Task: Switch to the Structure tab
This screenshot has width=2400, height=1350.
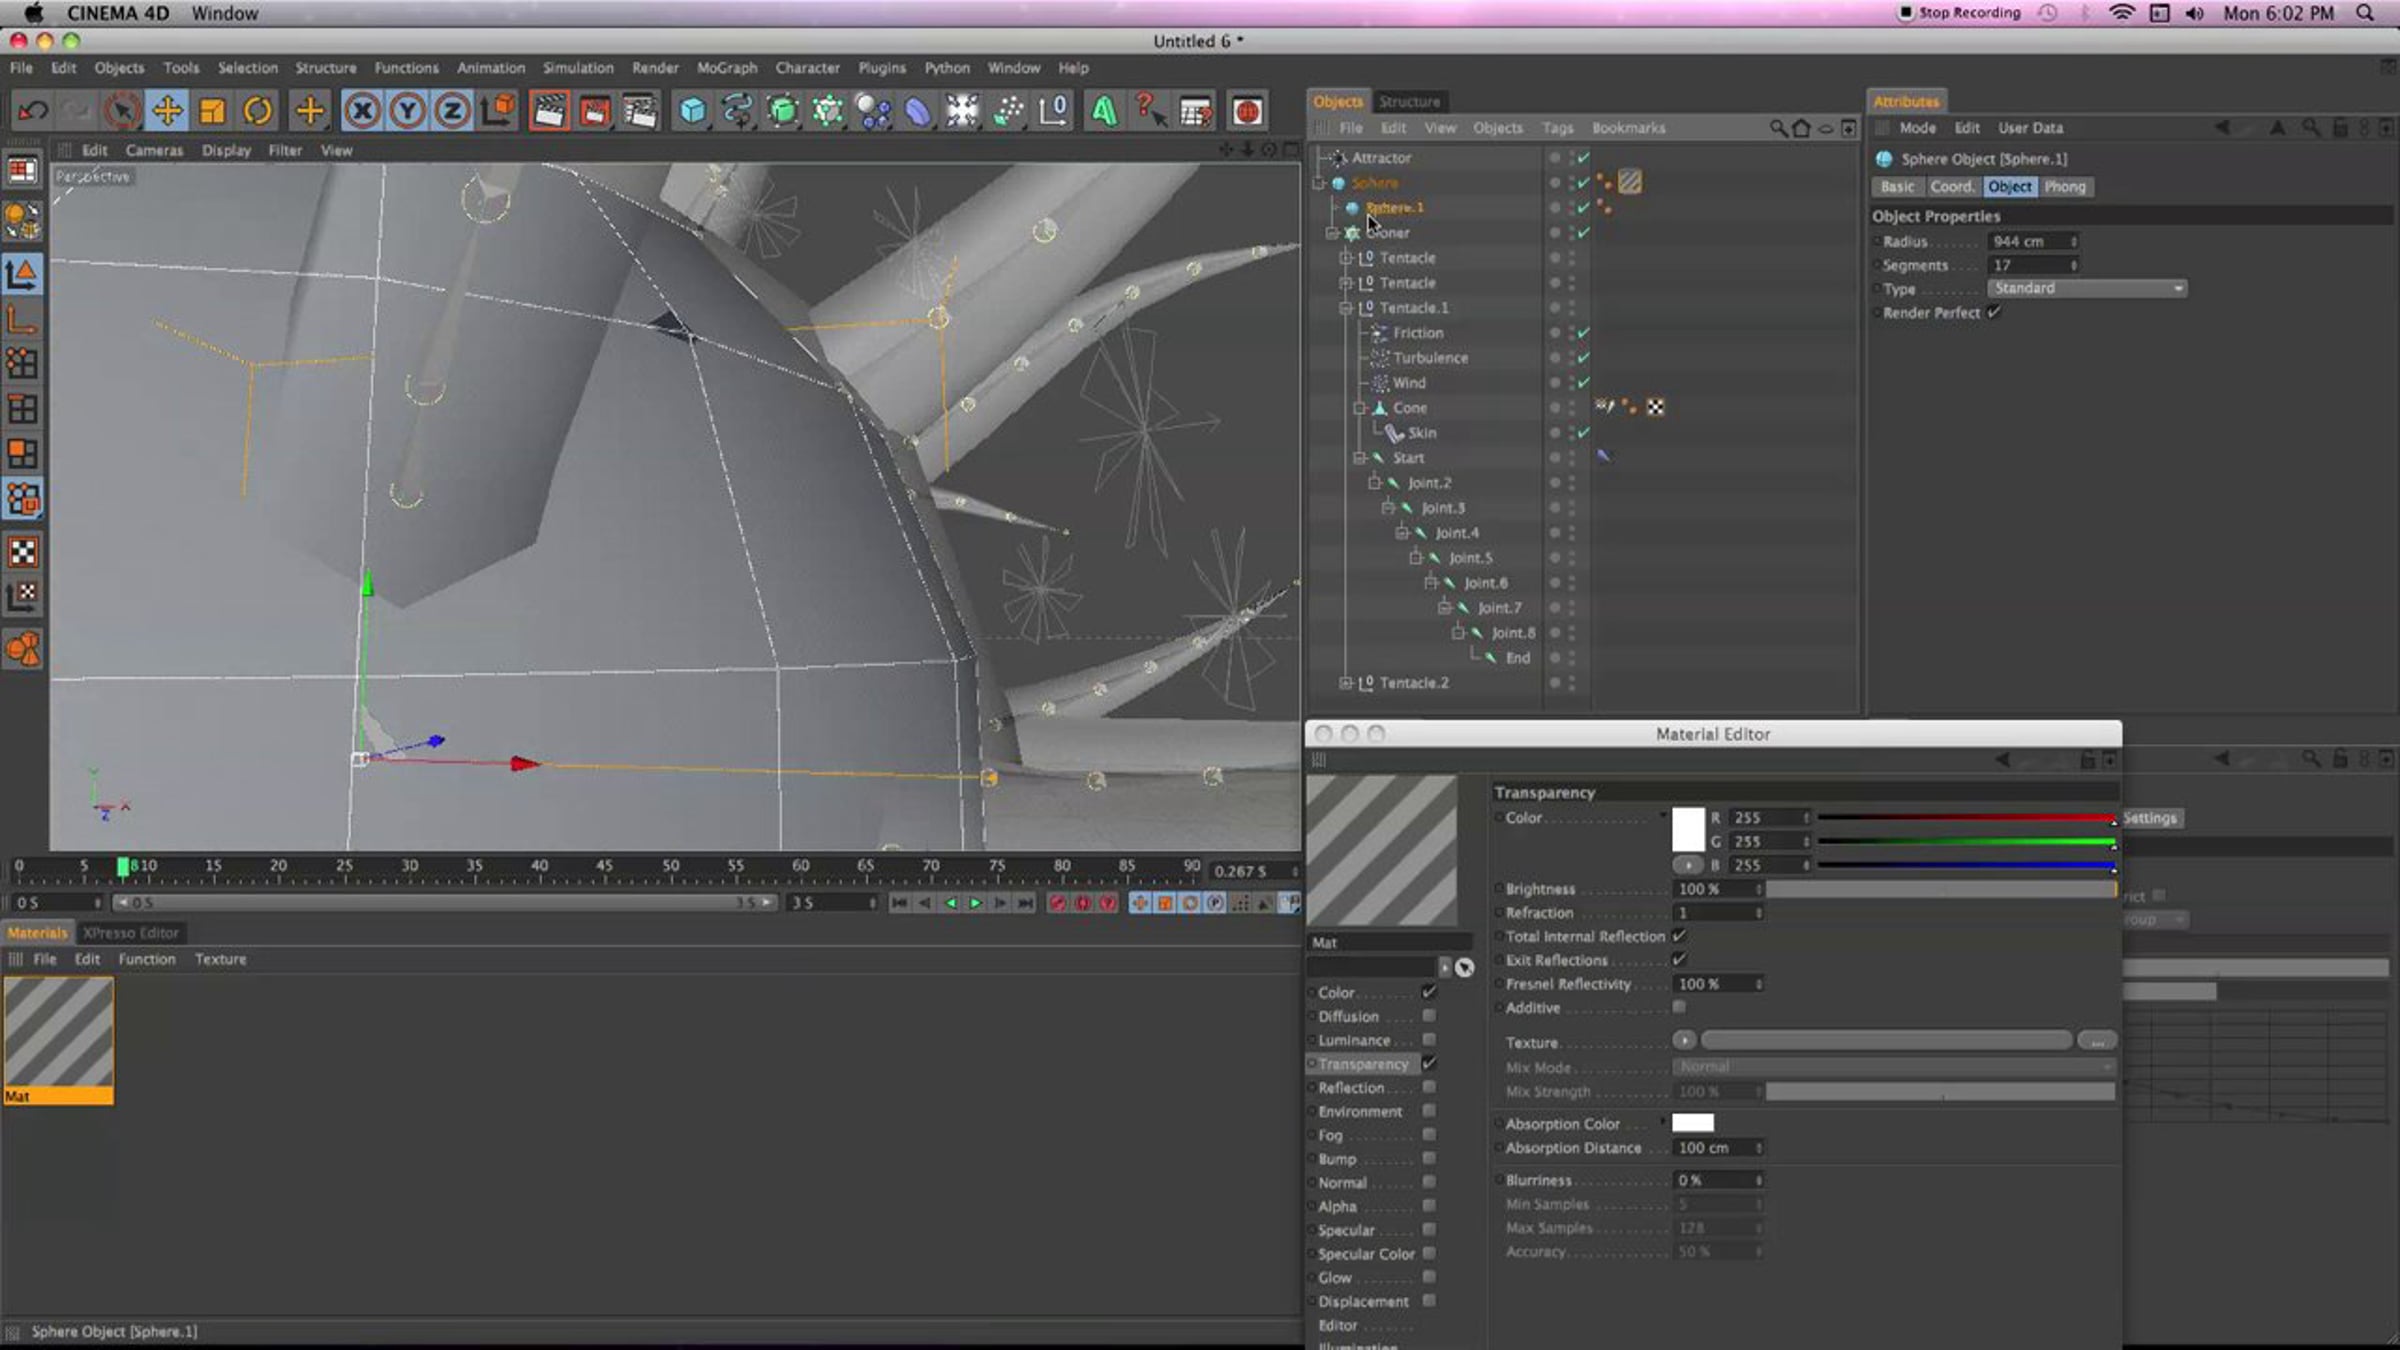Action: click(x=1409, y=102)
